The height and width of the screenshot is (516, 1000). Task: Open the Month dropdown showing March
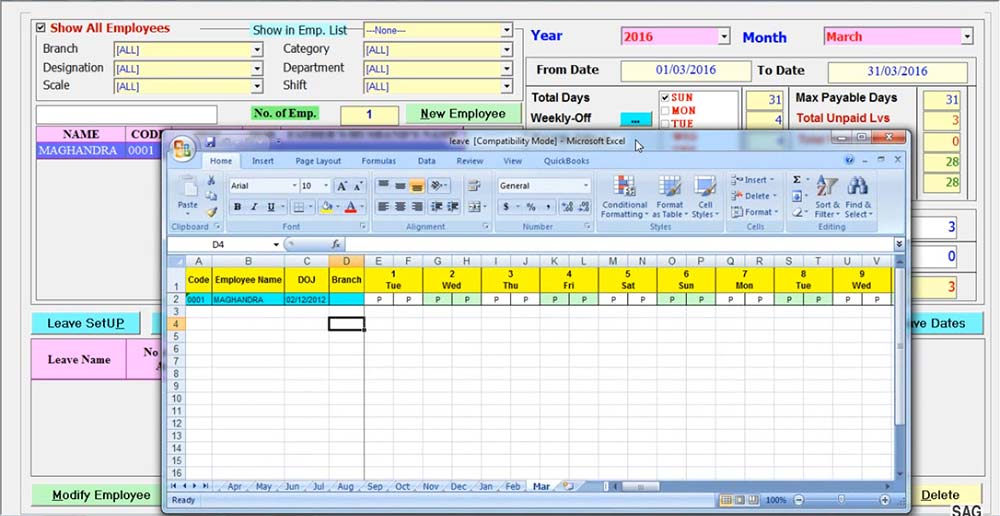[x=966, y=37]
